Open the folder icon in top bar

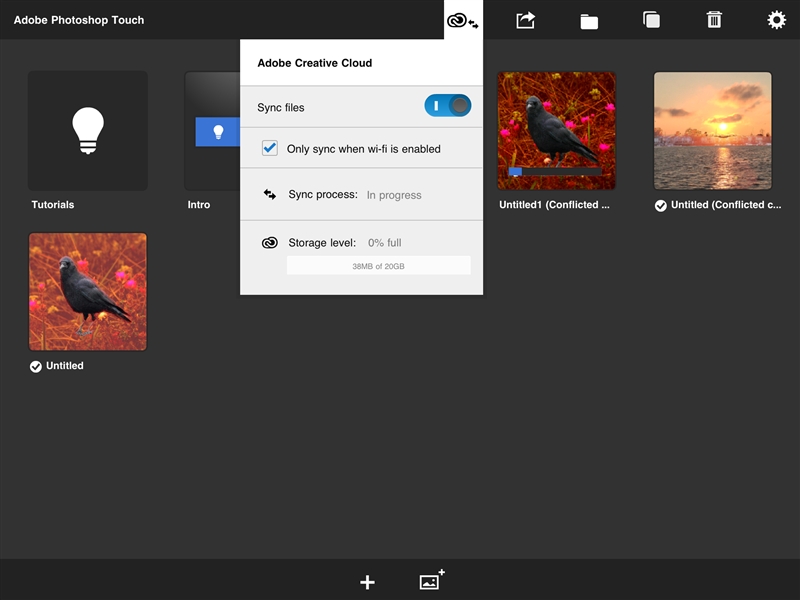click(x=589, y=21)
